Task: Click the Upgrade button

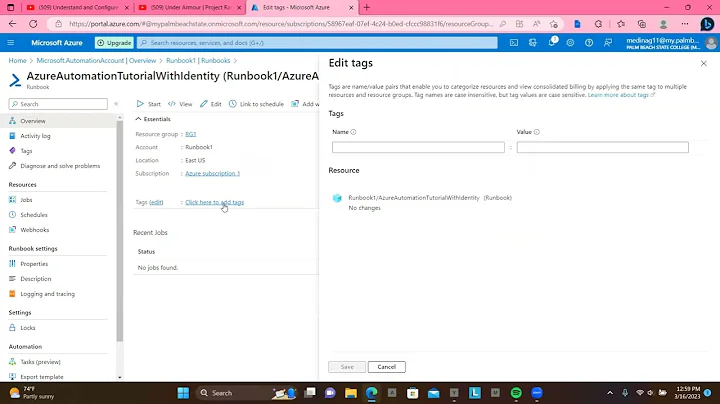Action: pos(114,43)
